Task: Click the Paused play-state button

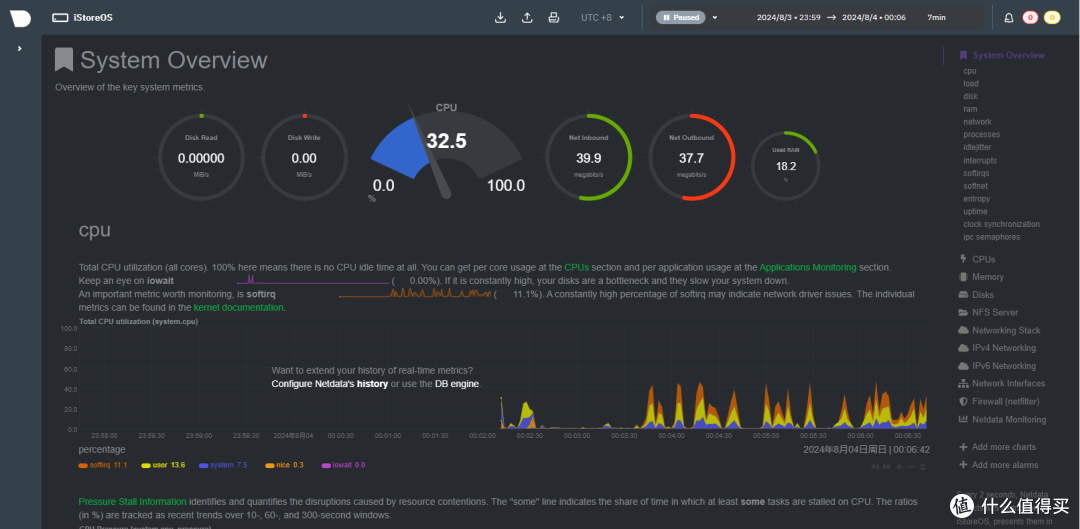Action: [x=681, y=18]
